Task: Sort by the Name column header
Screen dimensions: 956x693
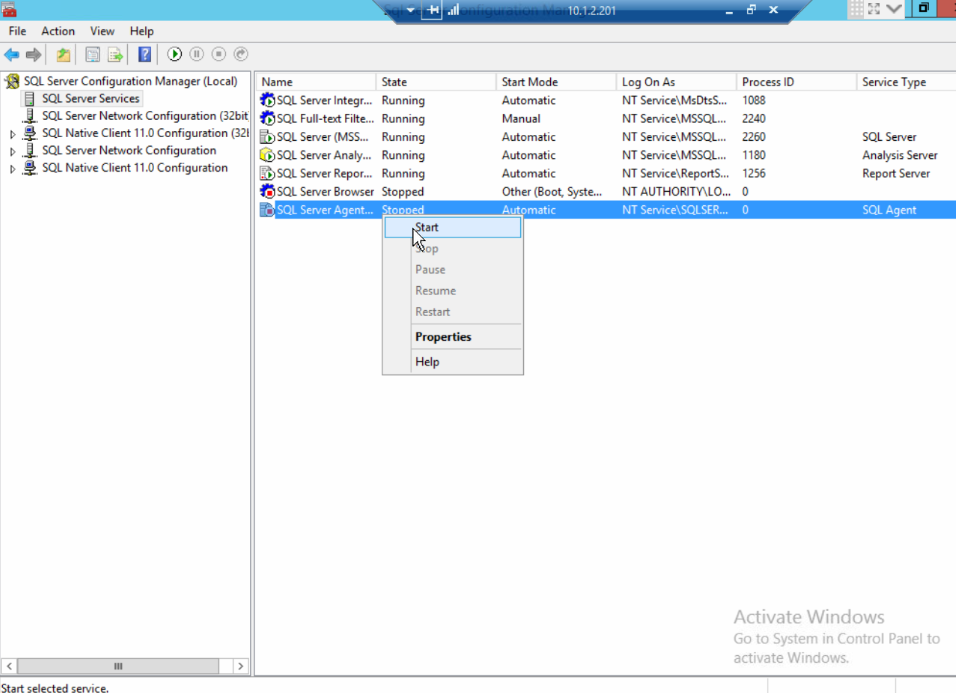Action: pos(316,82)
